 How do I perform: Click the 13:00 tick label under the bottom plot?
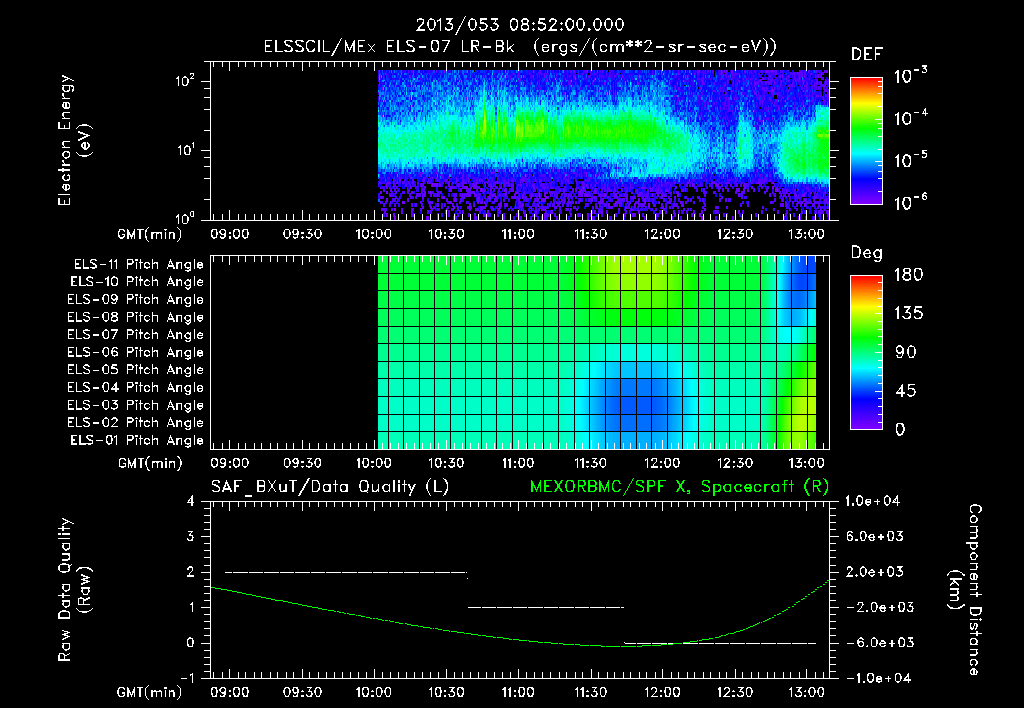(x=807, y=692)
